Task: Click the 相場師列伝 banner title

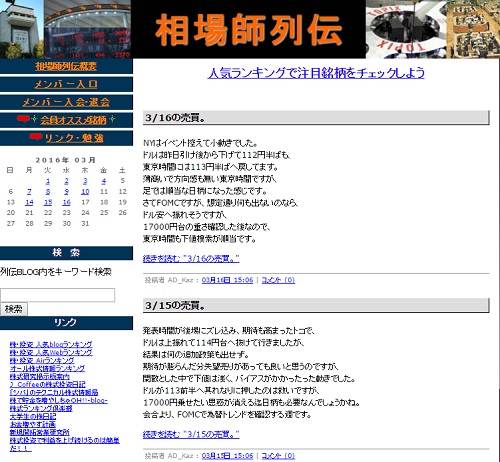Action: pos(248,29)
